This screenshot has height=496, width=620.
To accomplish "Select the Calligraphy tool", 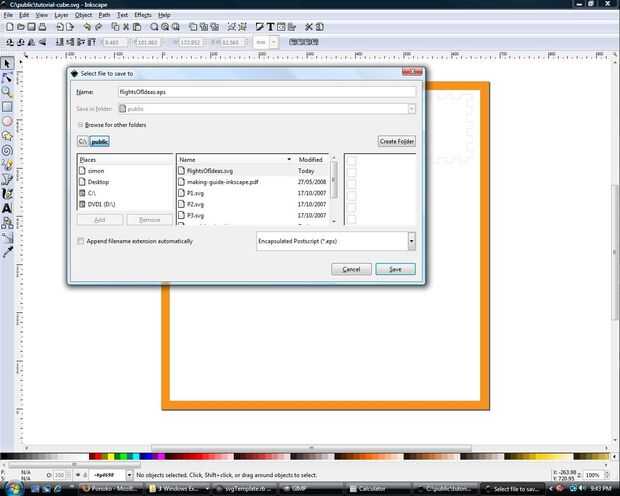I will pos(7,194).
